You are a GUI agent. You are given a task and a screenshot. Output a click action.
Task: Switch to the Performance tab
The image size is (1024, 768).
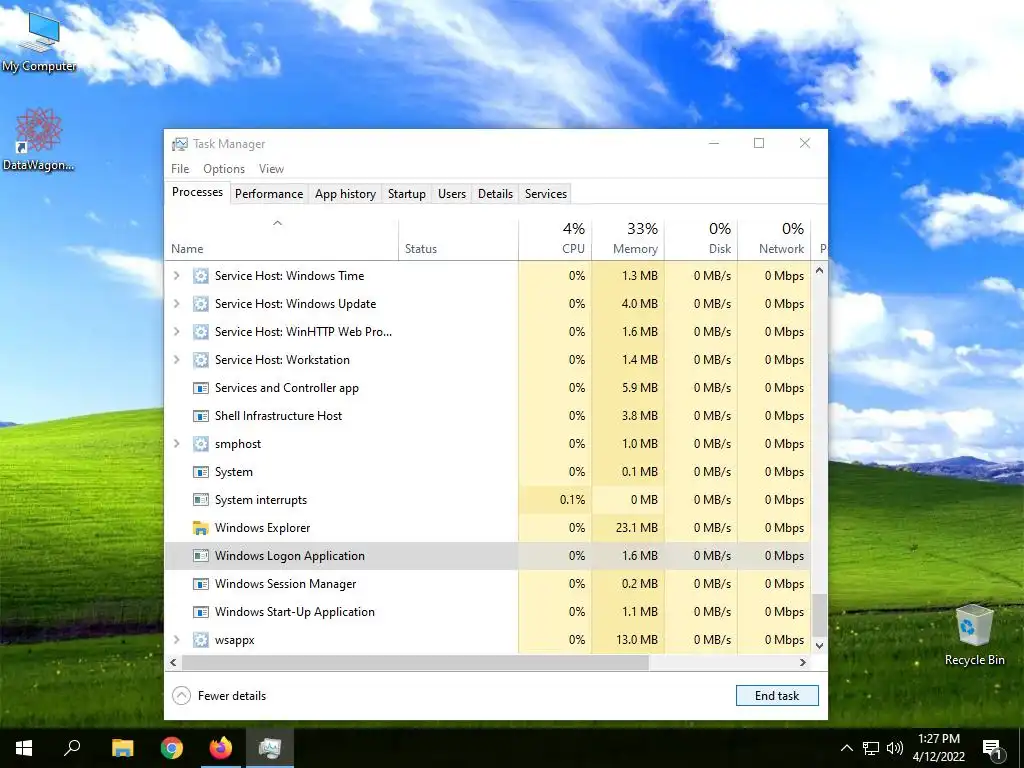coord(269,194)
